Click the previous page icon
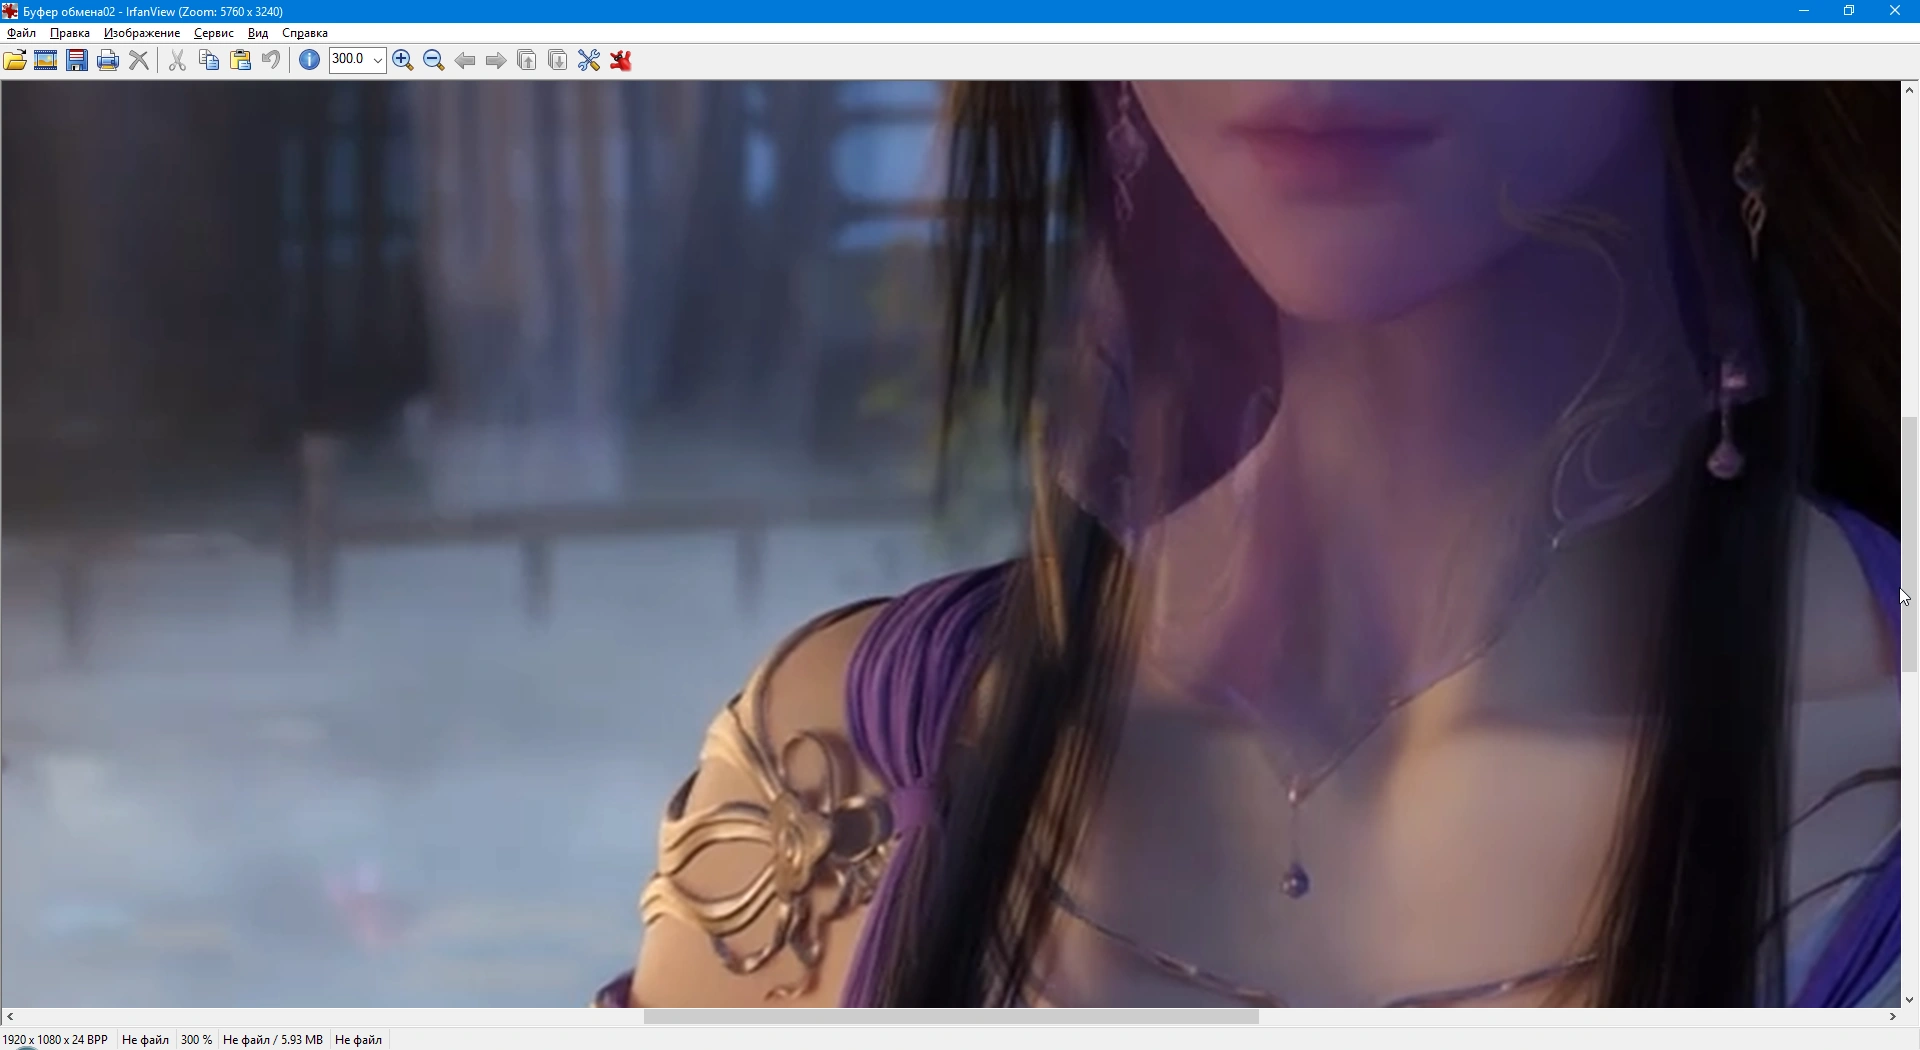The width and height of the screenshot is (1920, 1050). (527, 60)
